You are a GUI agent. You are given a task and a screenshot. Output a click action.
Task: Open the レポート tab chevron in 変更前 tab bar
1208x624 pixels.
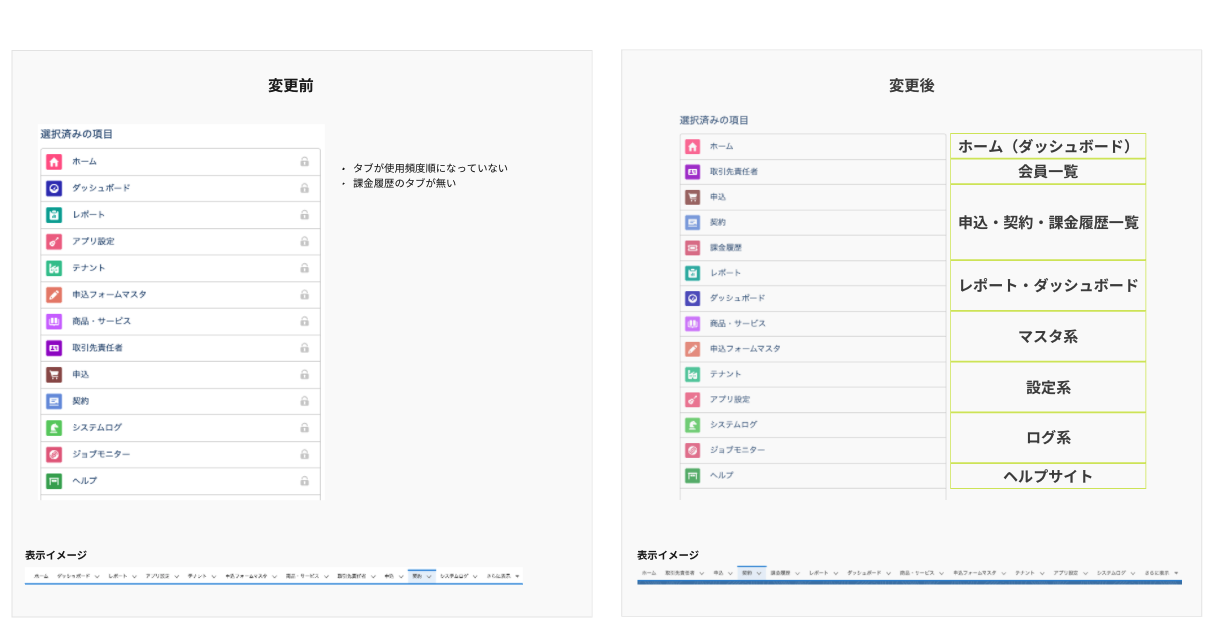click(x=134, y=577)
